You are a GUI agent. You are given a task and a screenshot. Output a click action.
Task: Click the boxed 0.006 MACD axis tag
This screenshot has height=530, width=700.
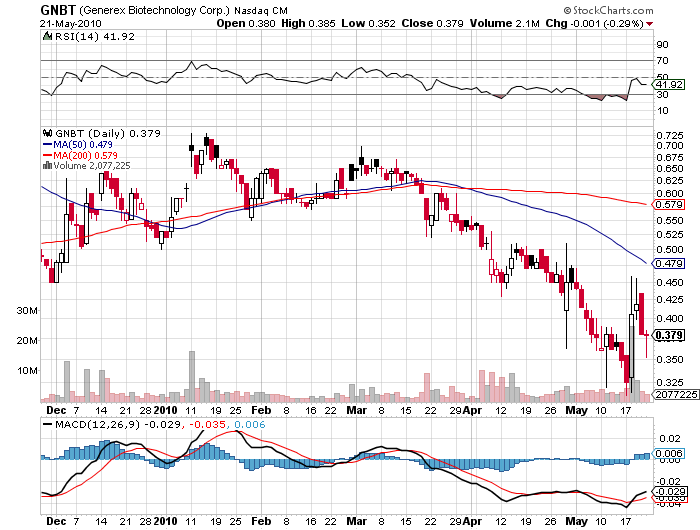point(668,454)
